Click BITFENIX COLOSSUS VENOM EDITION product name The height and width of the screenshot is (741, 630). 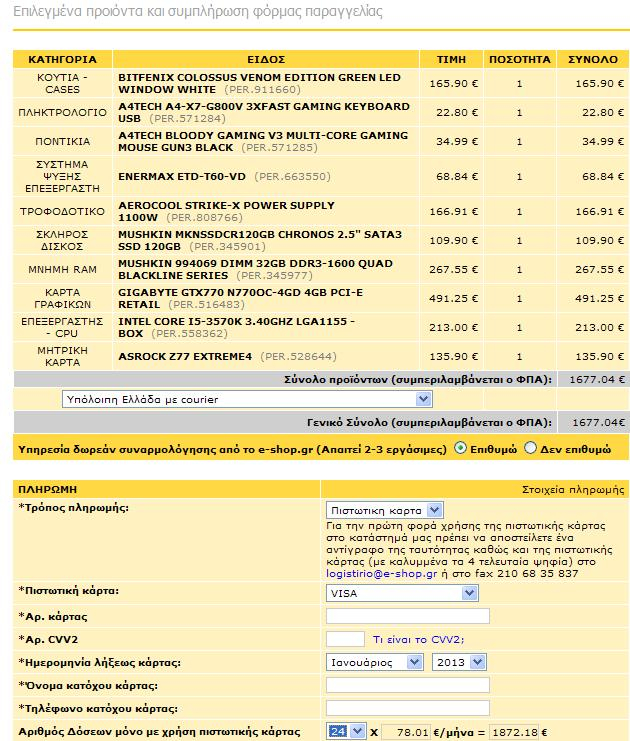[259, 84]
